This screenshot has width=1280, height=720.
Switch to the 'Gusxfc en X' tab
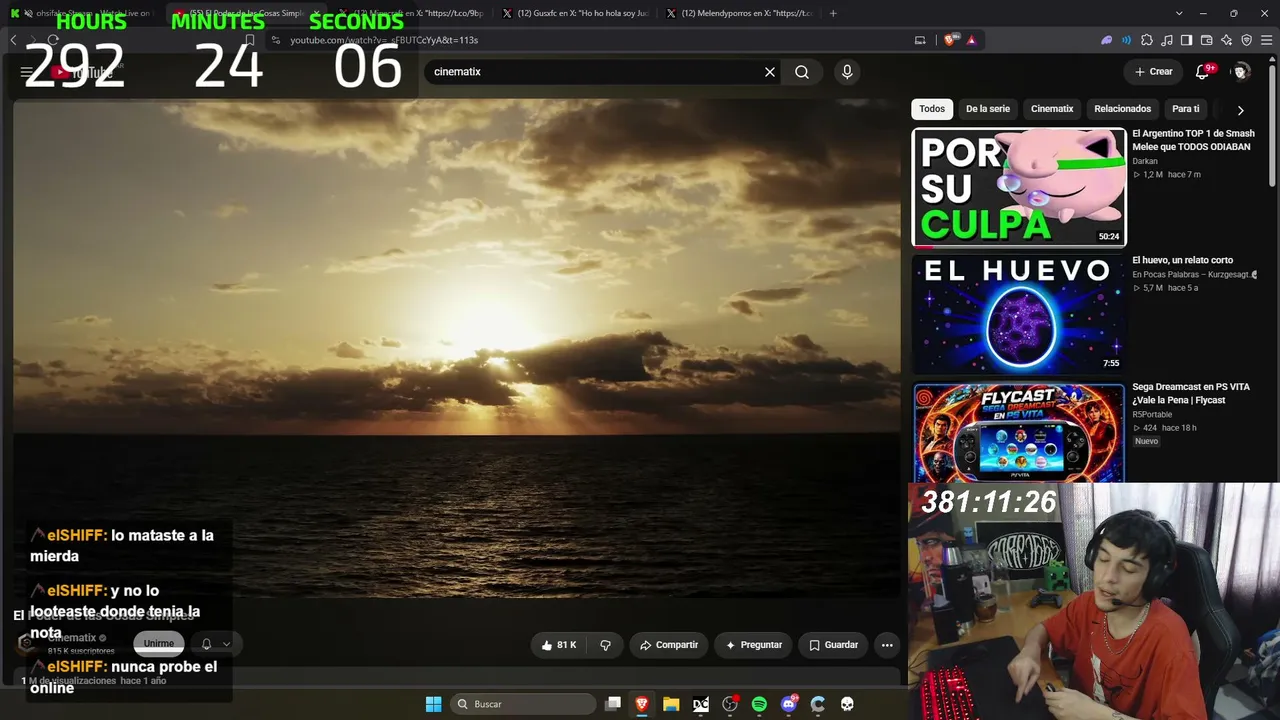575,13
